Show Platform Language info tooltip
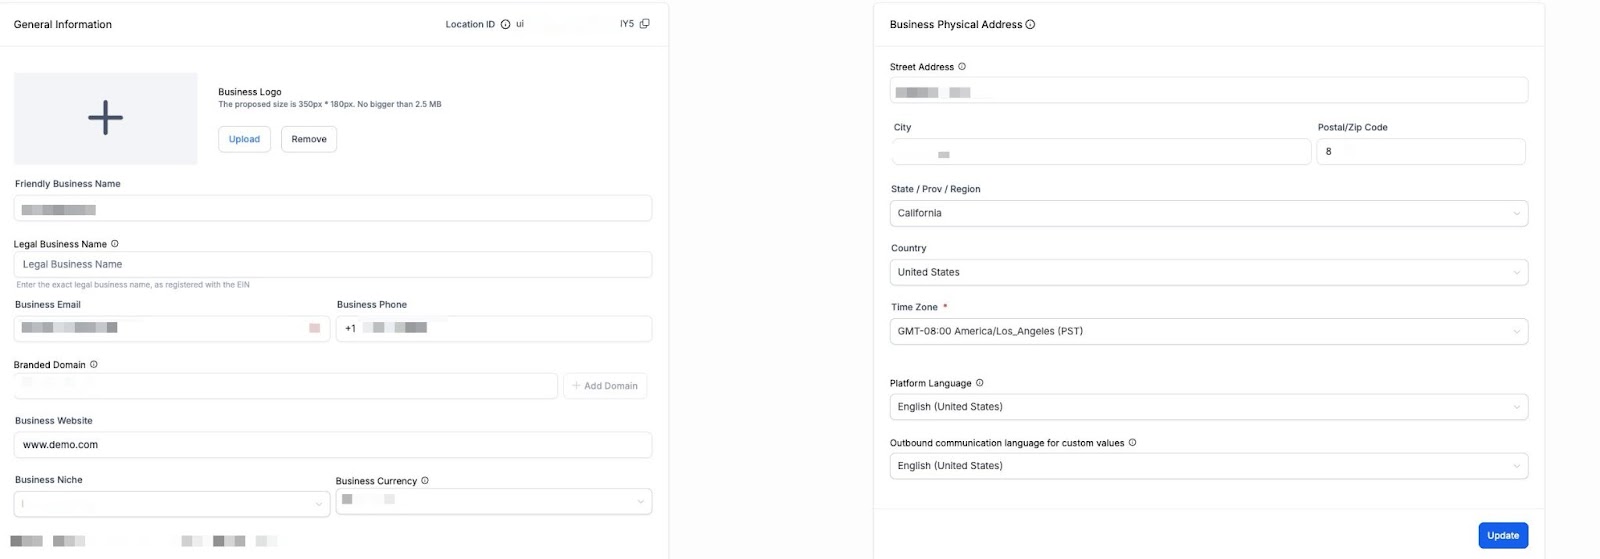Screen dimensions: 1600x559 (x=980, y=383)
